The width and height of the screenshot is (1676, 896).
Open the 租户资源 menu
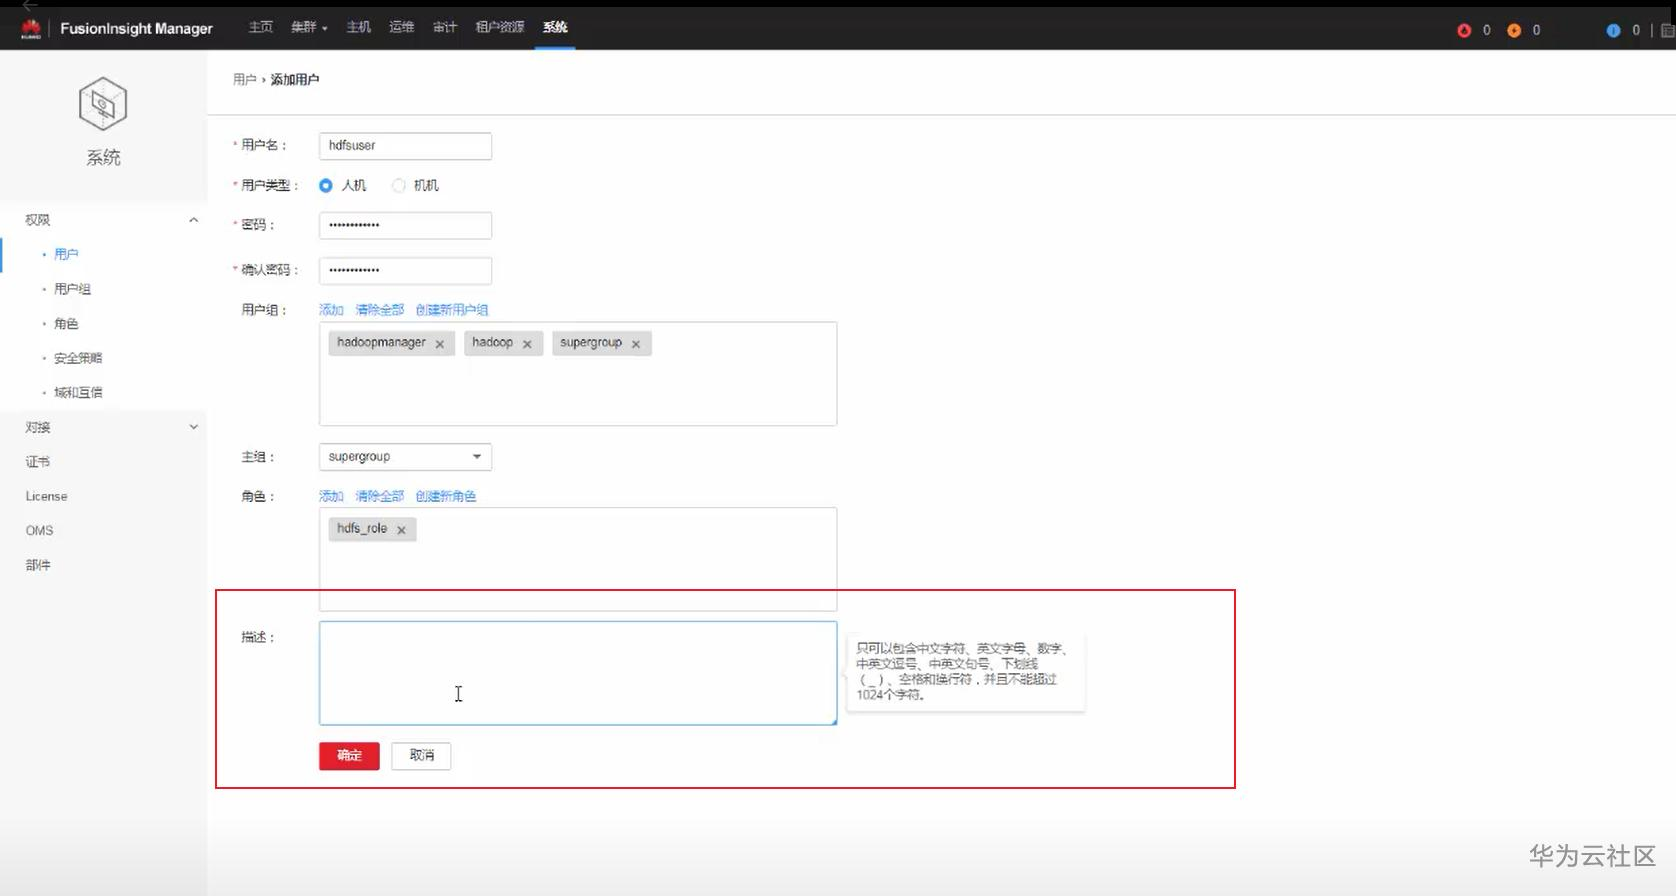click(x=500, y=27)
